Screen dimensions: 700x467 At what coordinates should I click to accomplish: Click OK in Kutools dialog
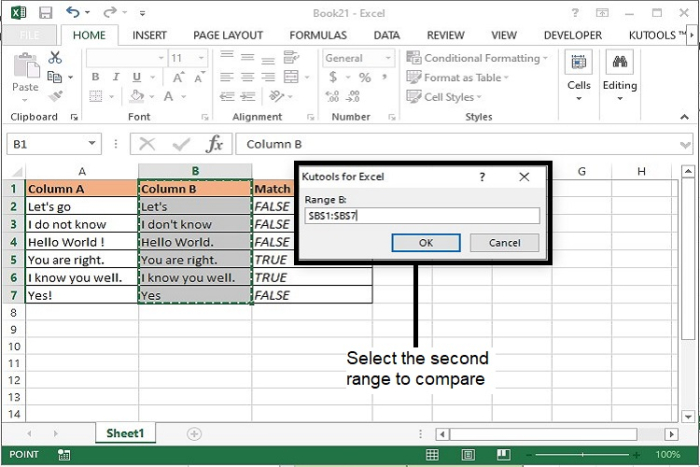(x=426, y=243)
